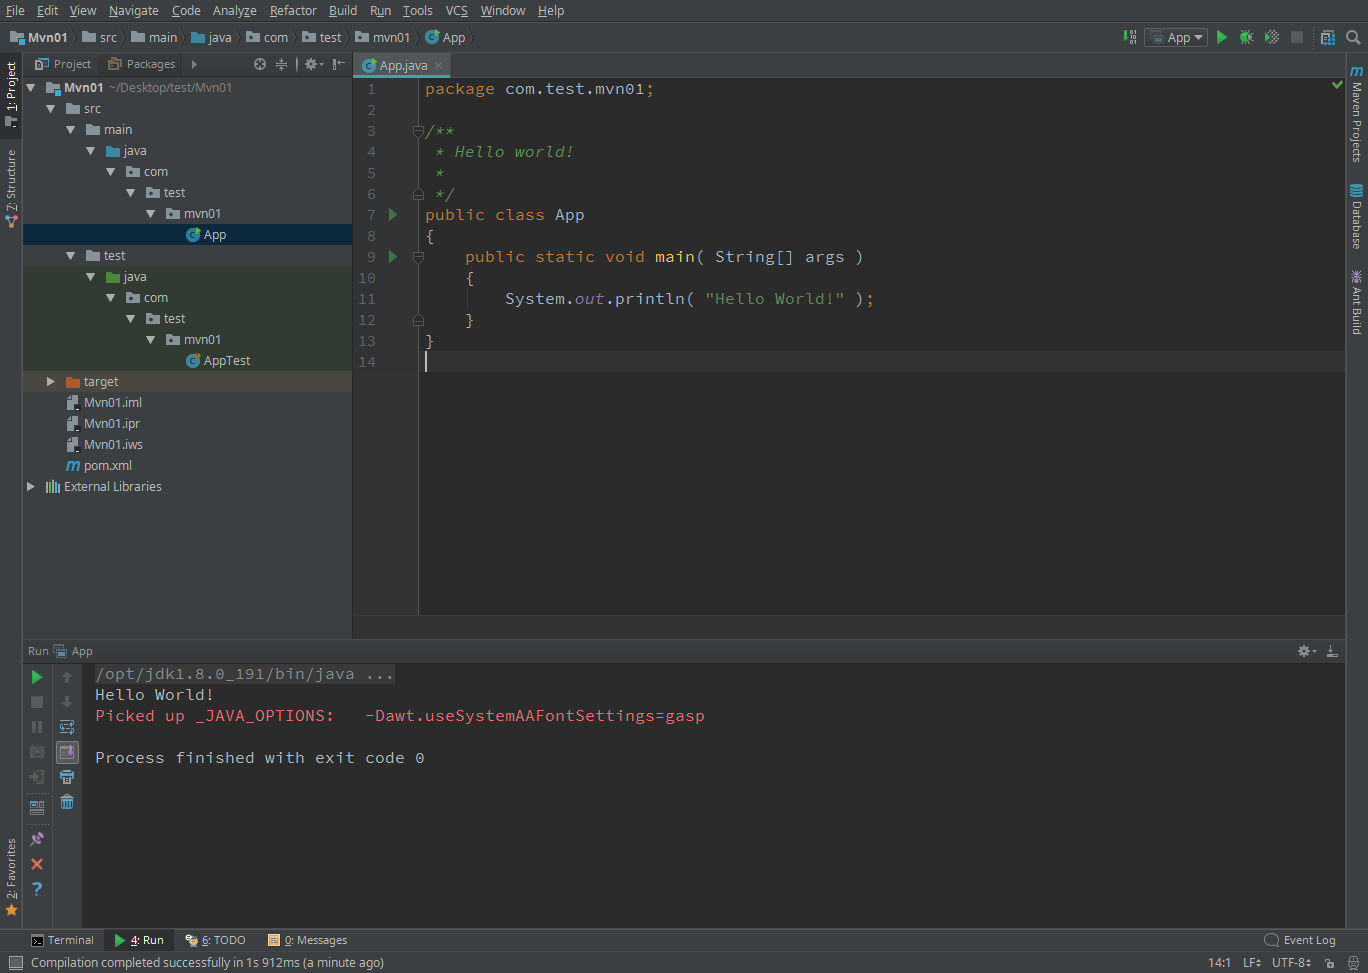Screen dimensions: 1368x973
Task: Switch to the Packages view tab
Action: (141, 64)
